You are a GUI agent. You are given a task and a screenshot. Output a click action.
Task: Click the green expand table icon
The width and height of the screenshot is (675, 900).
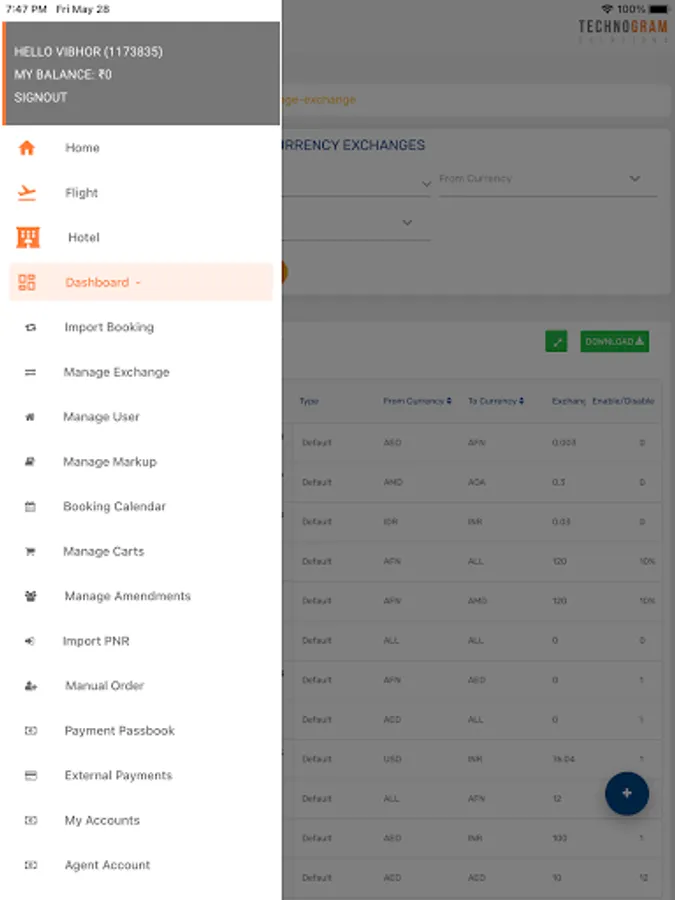coord(556,342)
